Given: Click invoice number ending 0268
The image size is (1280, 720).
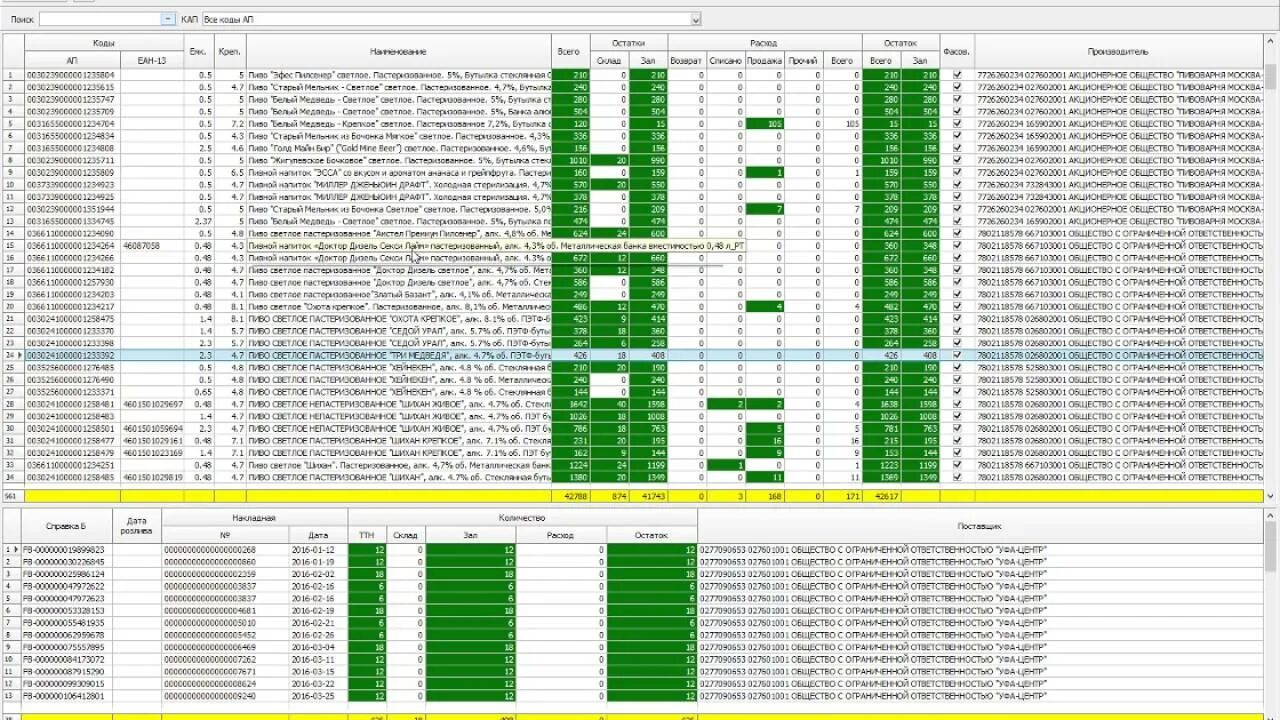Looking at the screenshot, I should tap(226, 550).
